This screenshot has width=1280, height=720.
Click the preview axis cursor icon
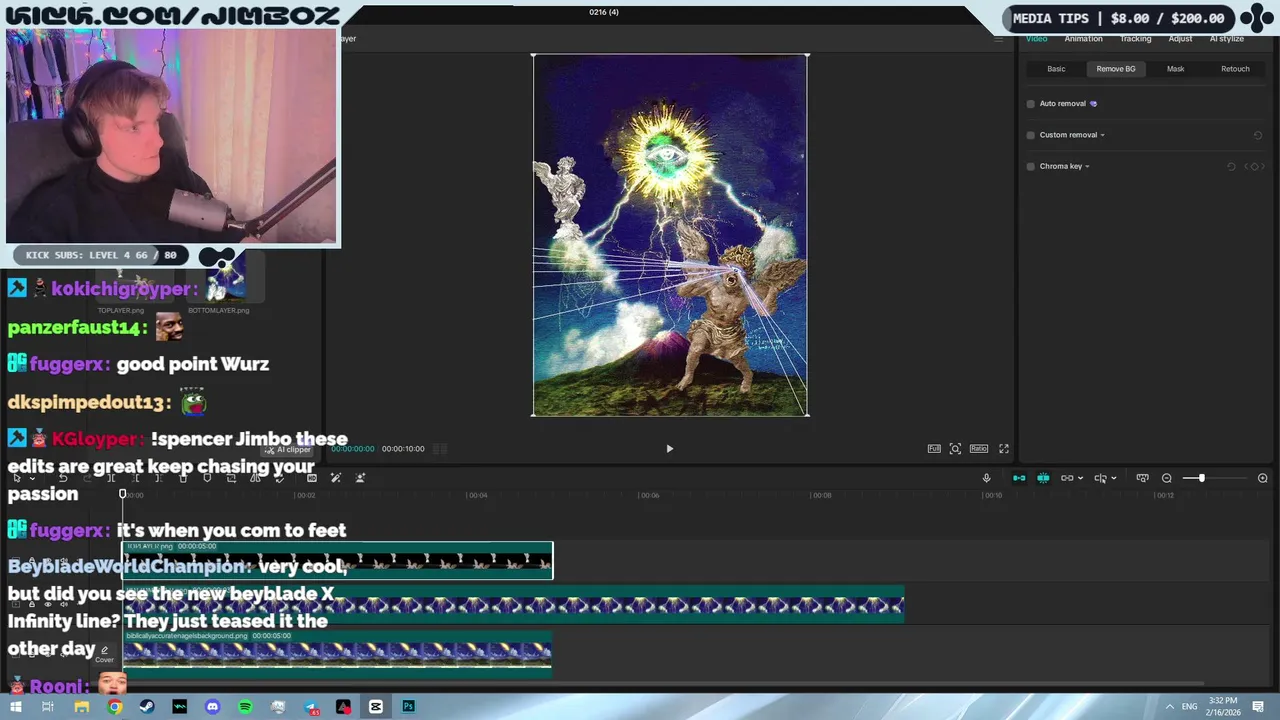point(1100,478)
